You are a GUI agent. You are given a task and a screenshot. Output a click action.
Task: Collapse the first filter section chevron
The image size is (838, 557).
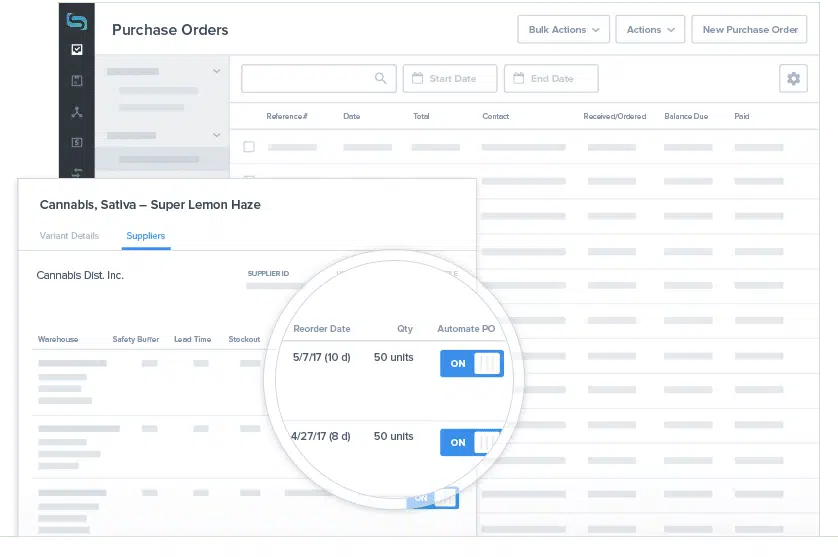tap(217, 72)
